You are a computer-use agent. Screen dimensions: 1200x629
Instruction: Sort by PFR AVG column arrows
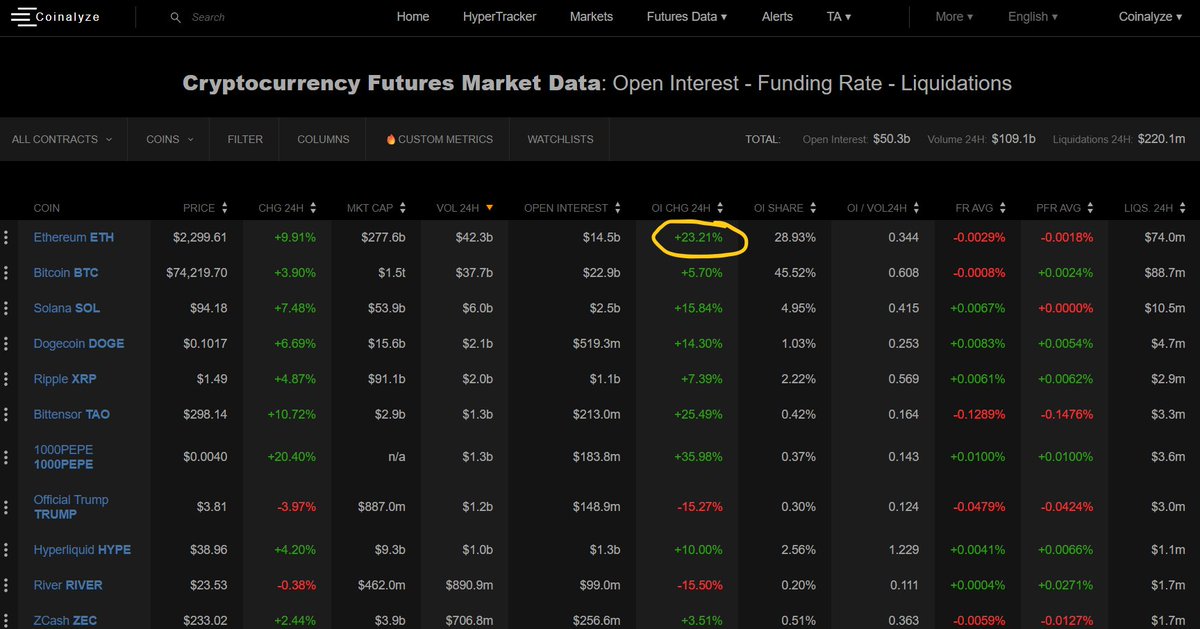(1092, 208)
